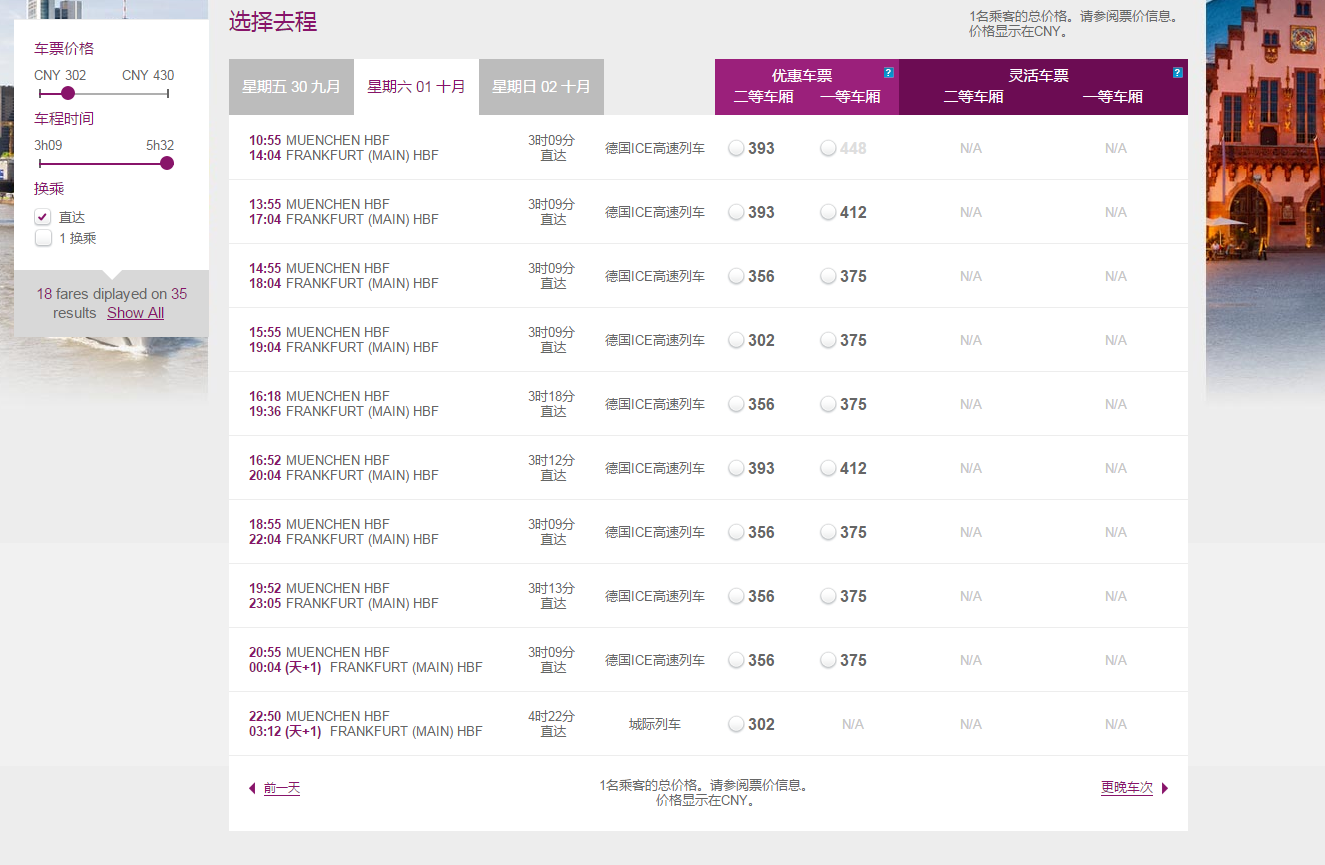The image size is (1325, 865).
Task: Select 375 first-class fare for 19:52 train
Action: point(828,596)
